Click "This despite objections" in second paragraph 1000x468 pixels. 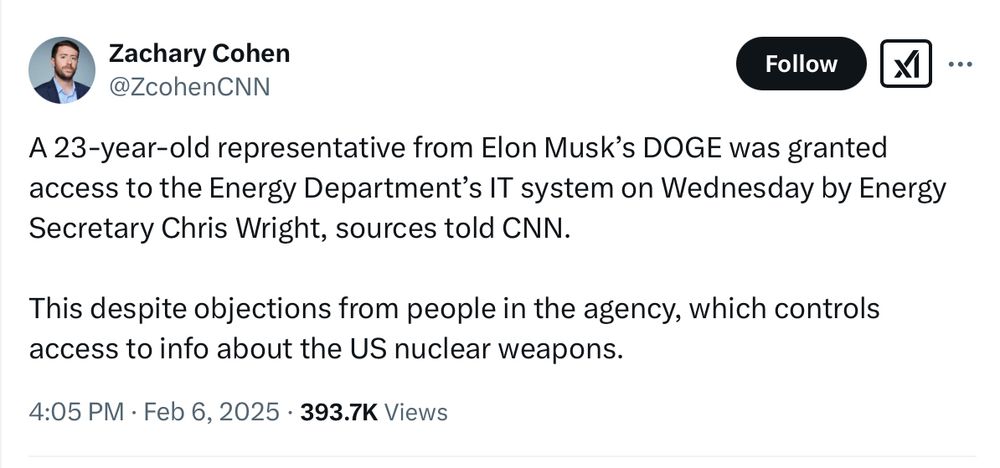point(180,309)
